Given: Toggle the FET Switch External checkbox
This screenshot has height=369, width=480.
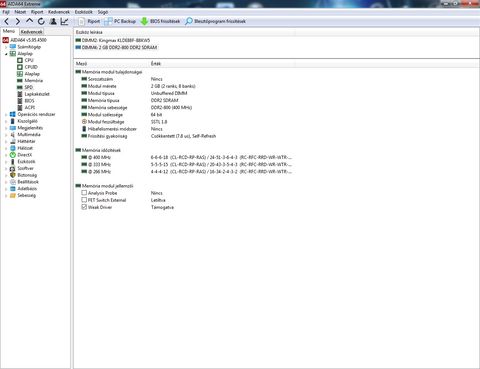Looking at the screenshot, I should 84,200.
